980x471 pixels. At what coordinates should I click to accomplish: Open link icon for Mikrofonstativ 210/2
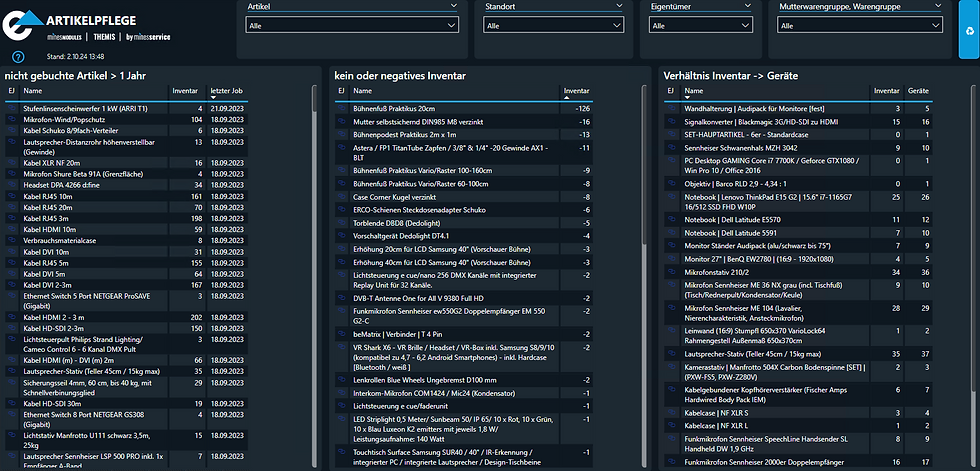pyautogui.click(x=672, y=272)
